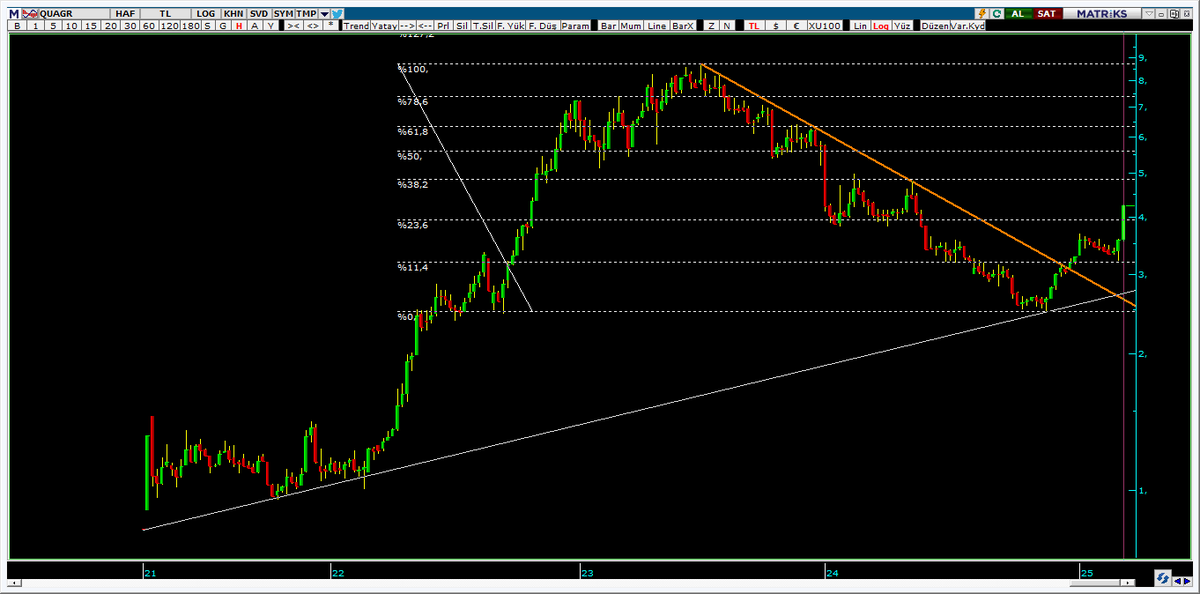Switch to Line chart type

coord(657,26)
